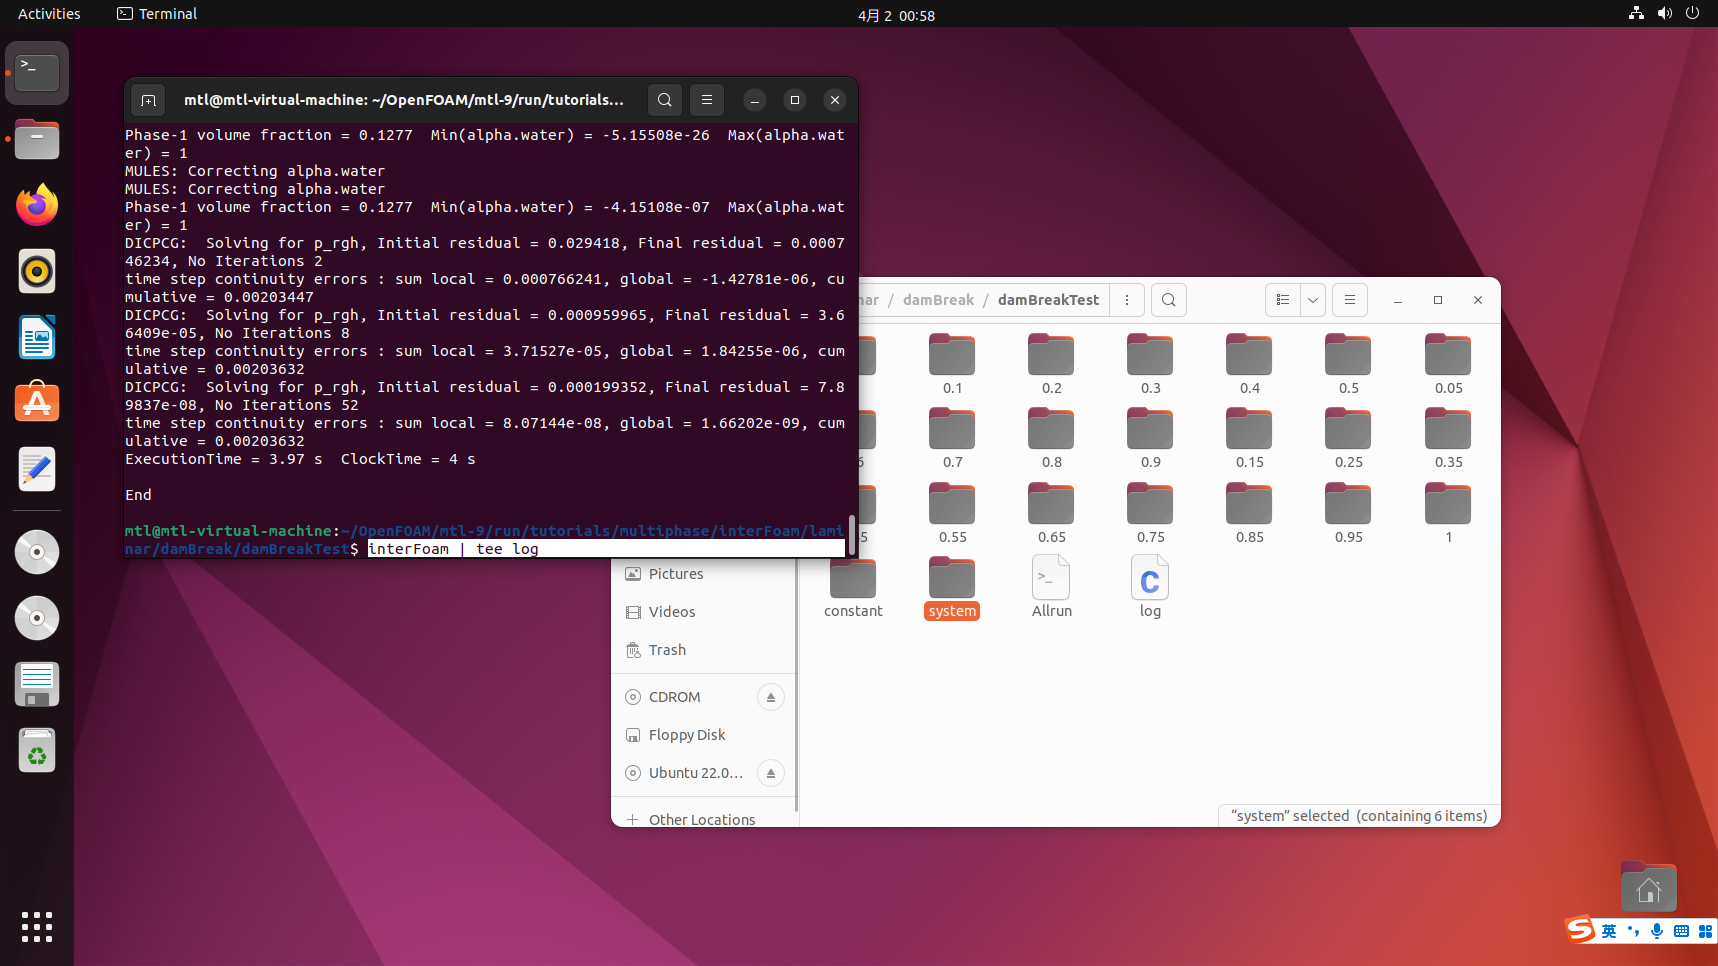Click the damBreakTest breadcrumb
This screenshot has height=966, width=1718.
coord(1048,300)
